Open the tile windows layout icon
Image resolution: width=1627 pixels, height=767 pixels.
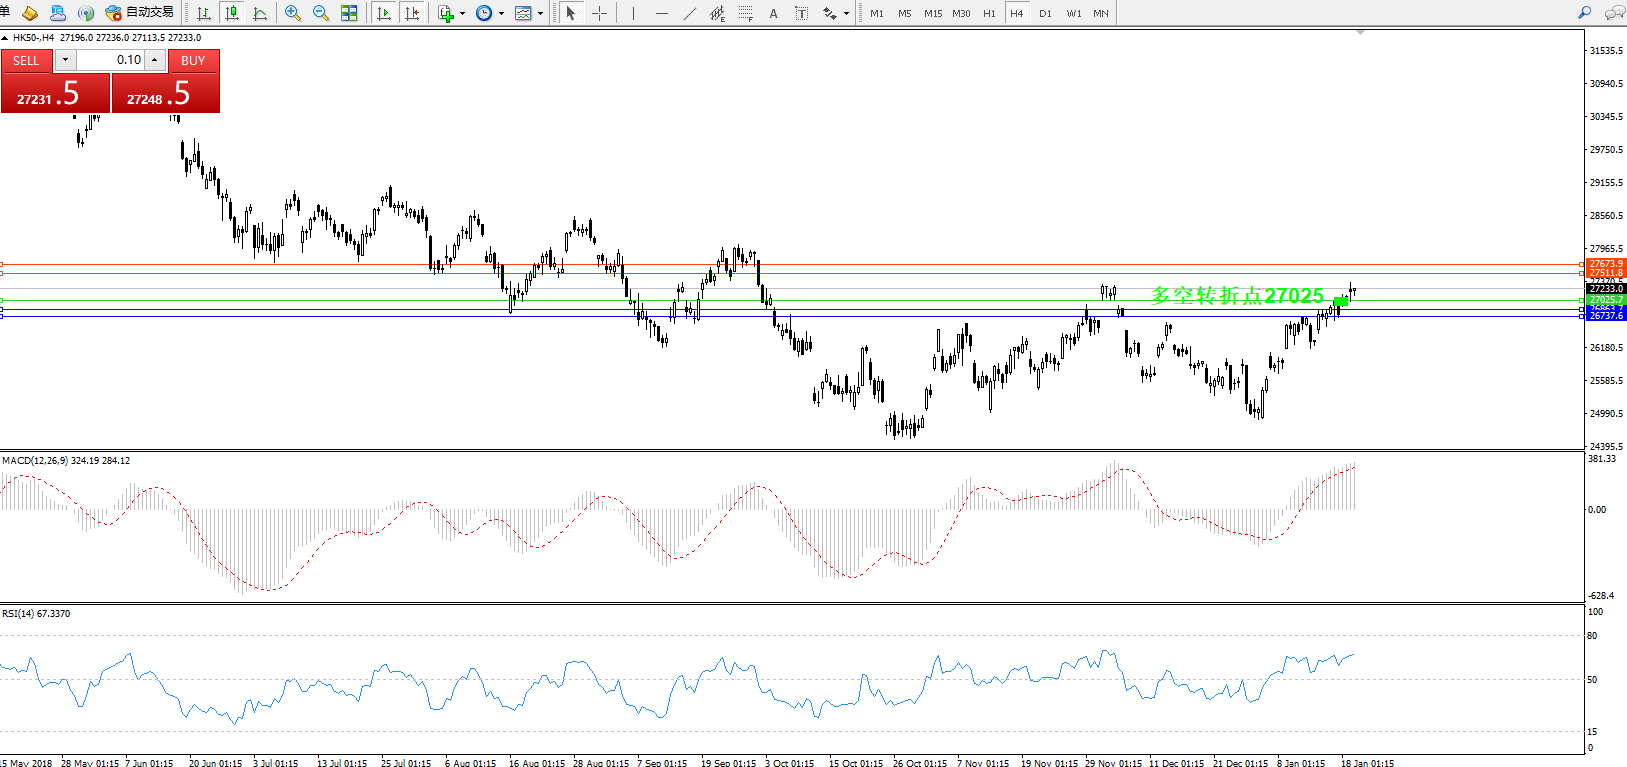[349, 13]
